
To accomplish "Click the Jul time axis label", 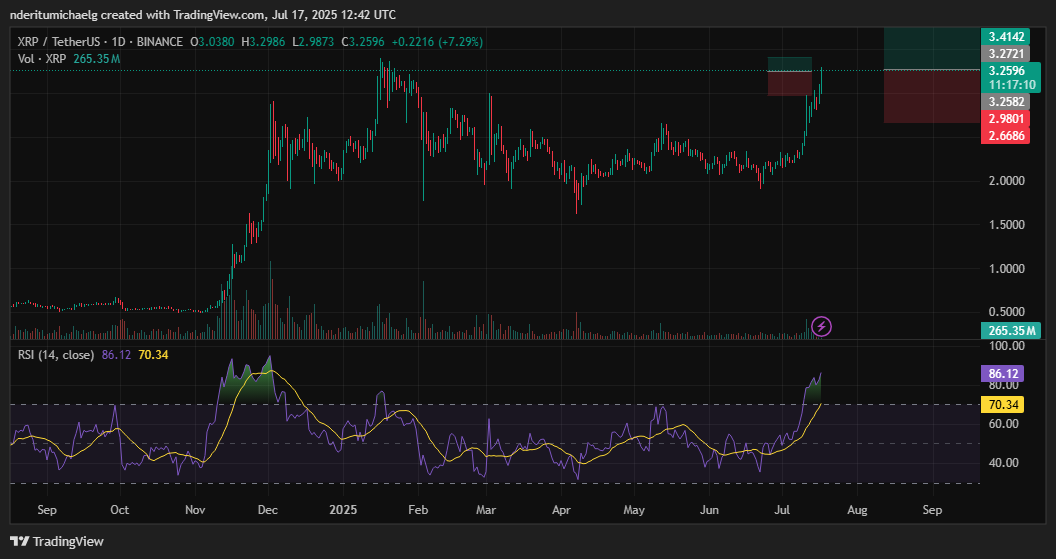I will coord(783,511).
